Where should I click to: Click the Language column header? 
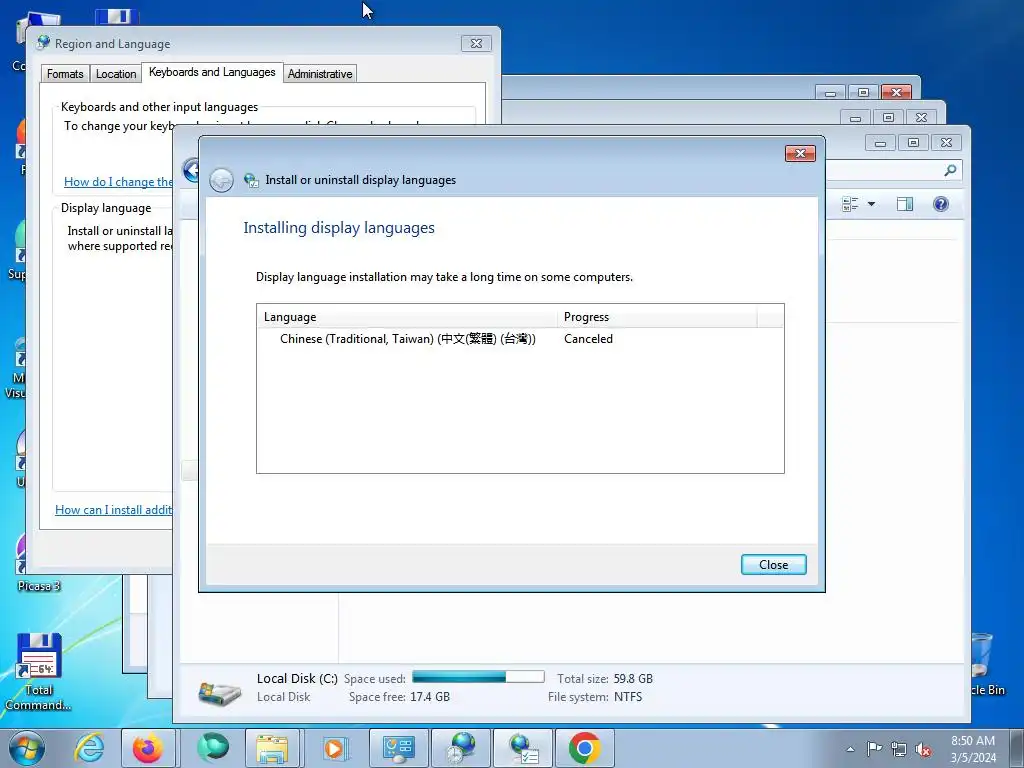tap(407, 317)
